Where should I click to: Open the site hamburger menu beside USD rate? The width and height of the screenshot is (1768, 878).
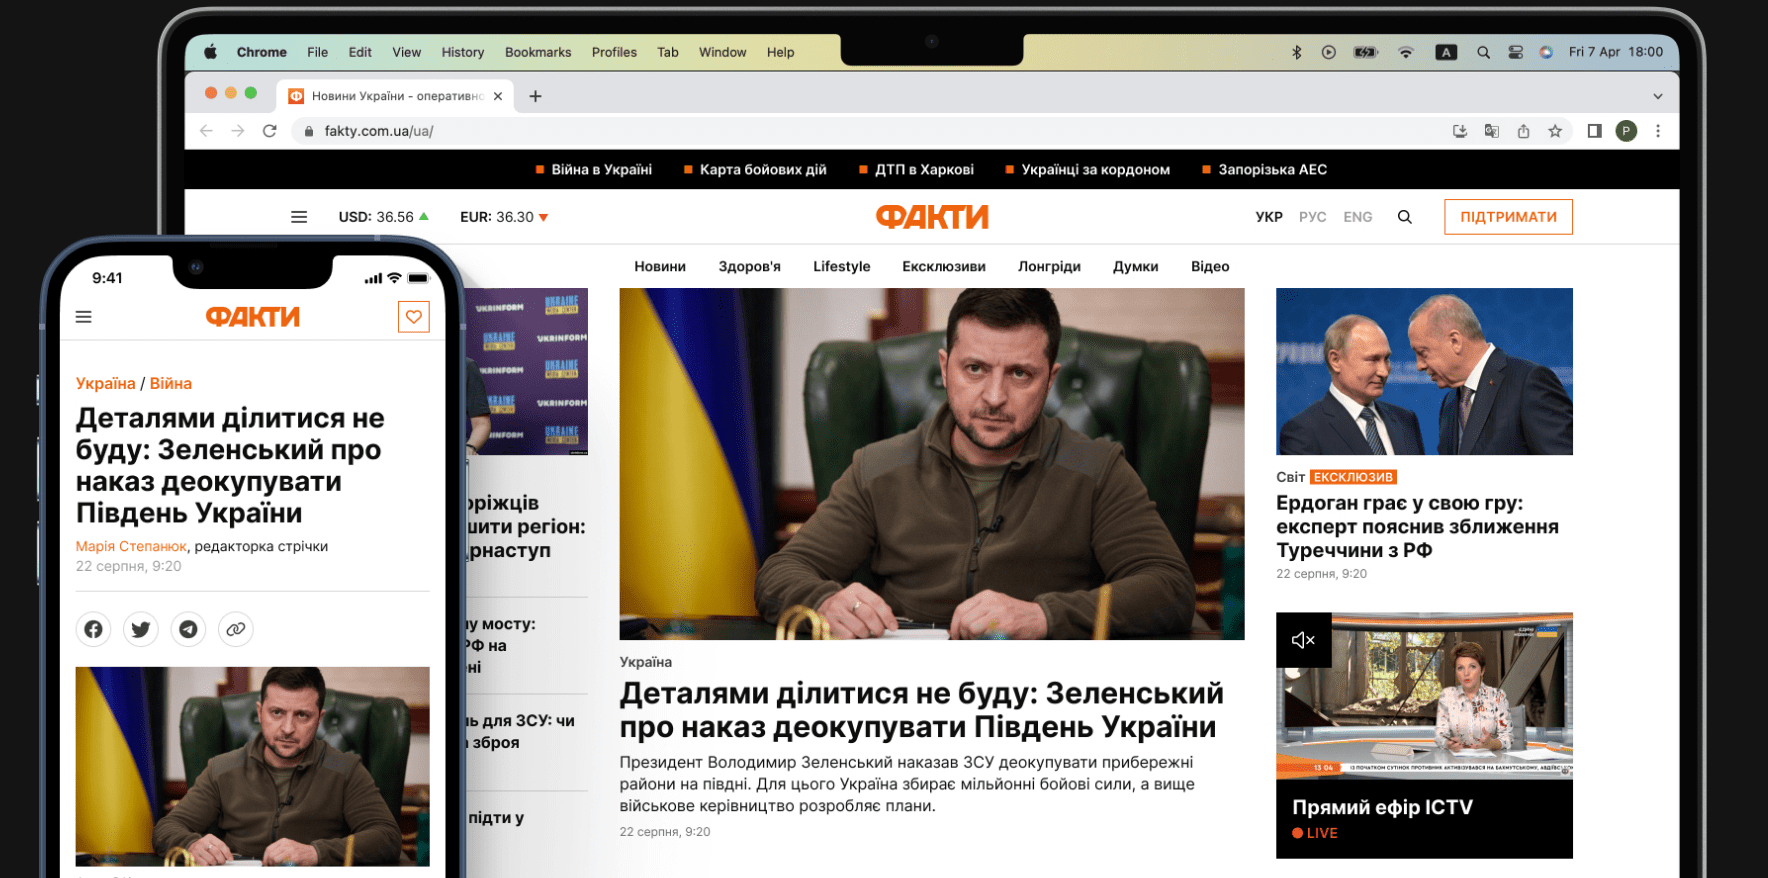tap(298, 217)
